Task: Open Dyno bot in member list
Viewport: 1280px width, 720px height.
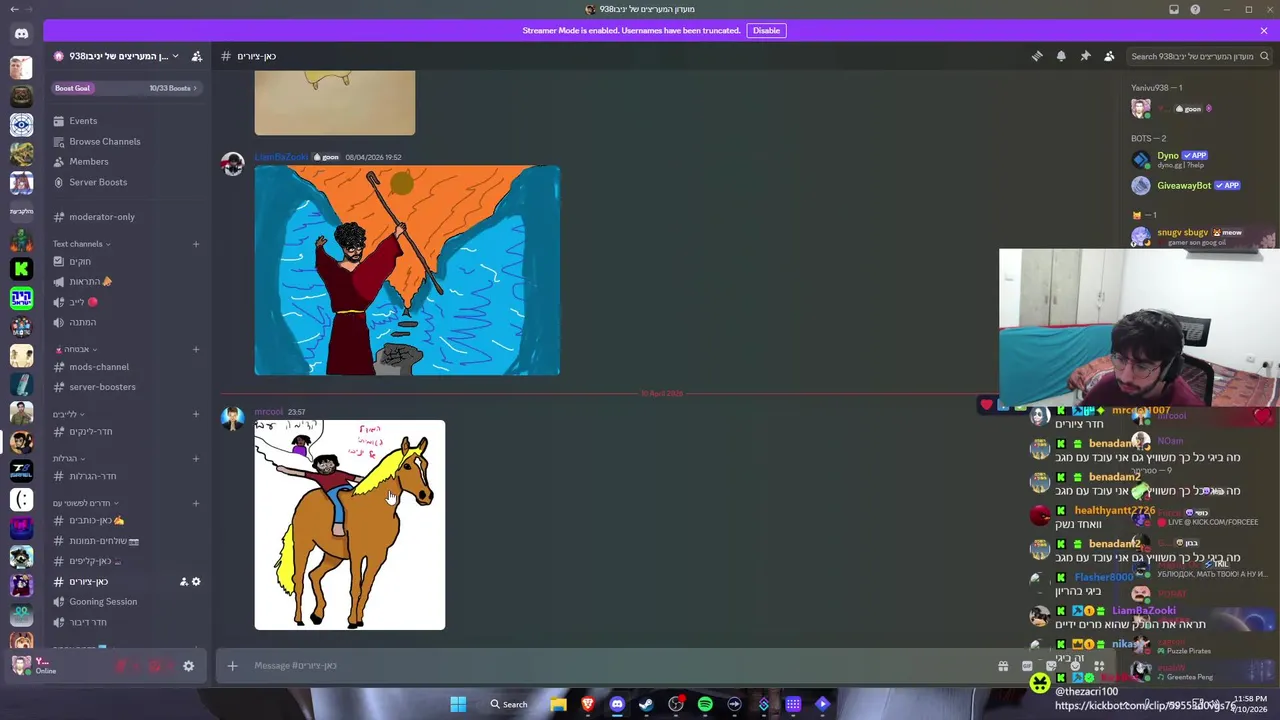Action: 1200,159
